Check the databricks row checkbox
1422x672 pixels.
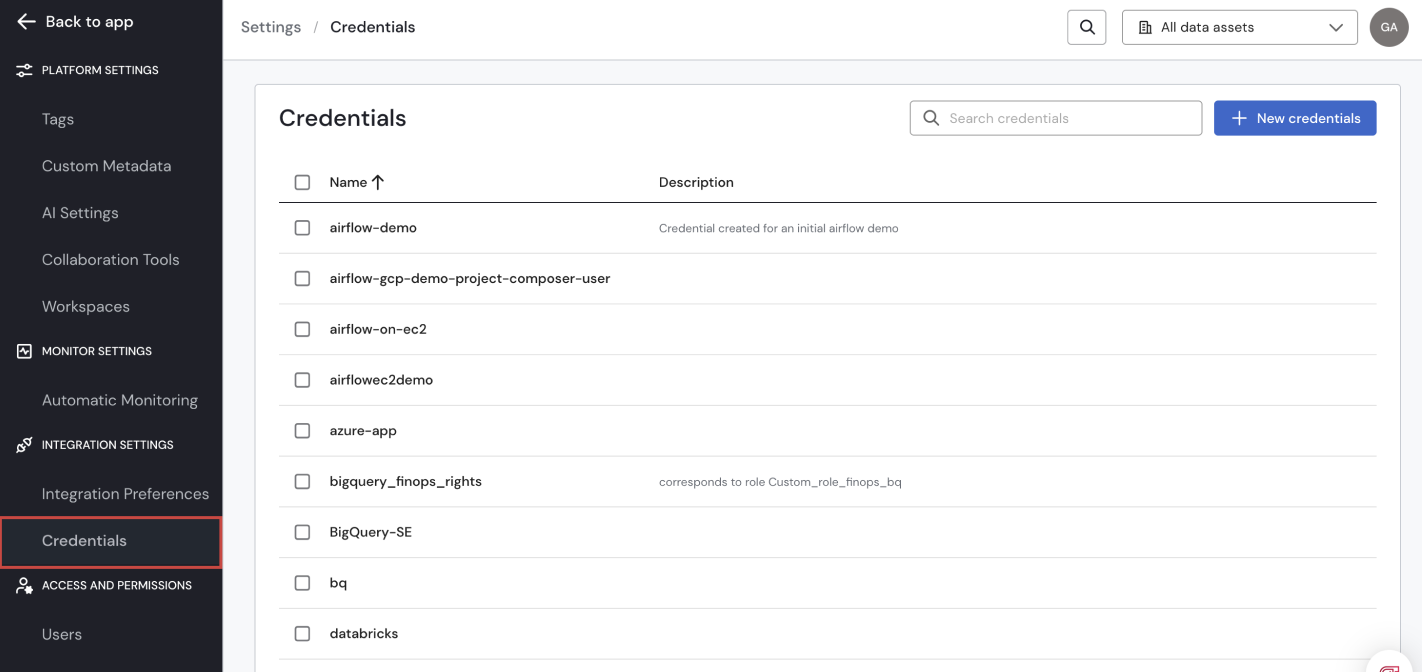coord(302,634)
